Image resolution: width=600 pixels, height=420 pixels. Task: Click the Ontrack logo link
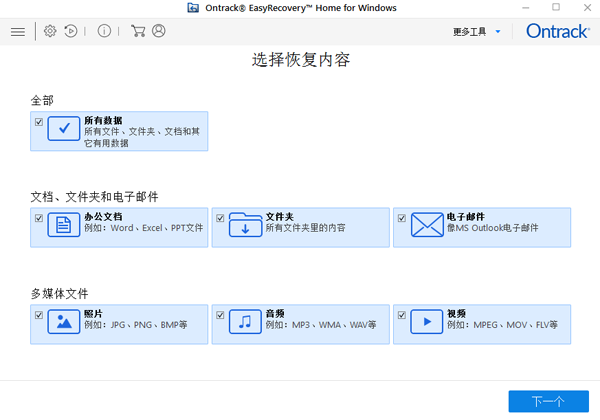tap(557, 32)
